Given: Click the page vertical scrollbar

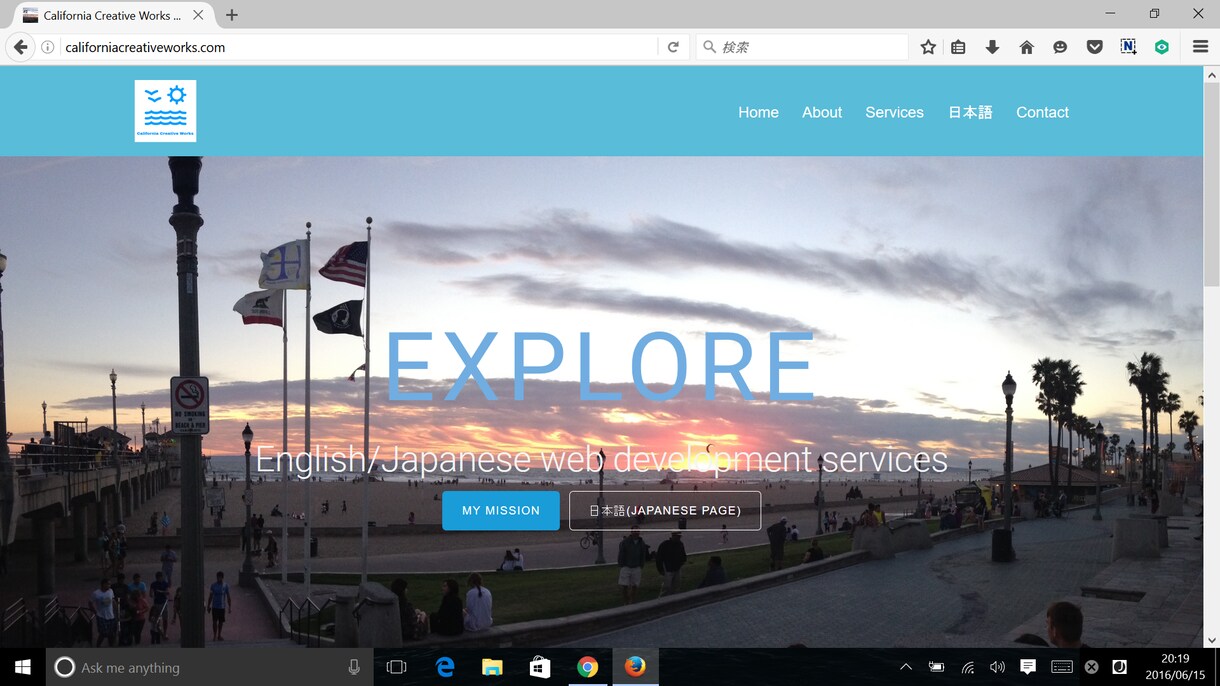Looking at the screenshot, I should tap(1211, 357).
